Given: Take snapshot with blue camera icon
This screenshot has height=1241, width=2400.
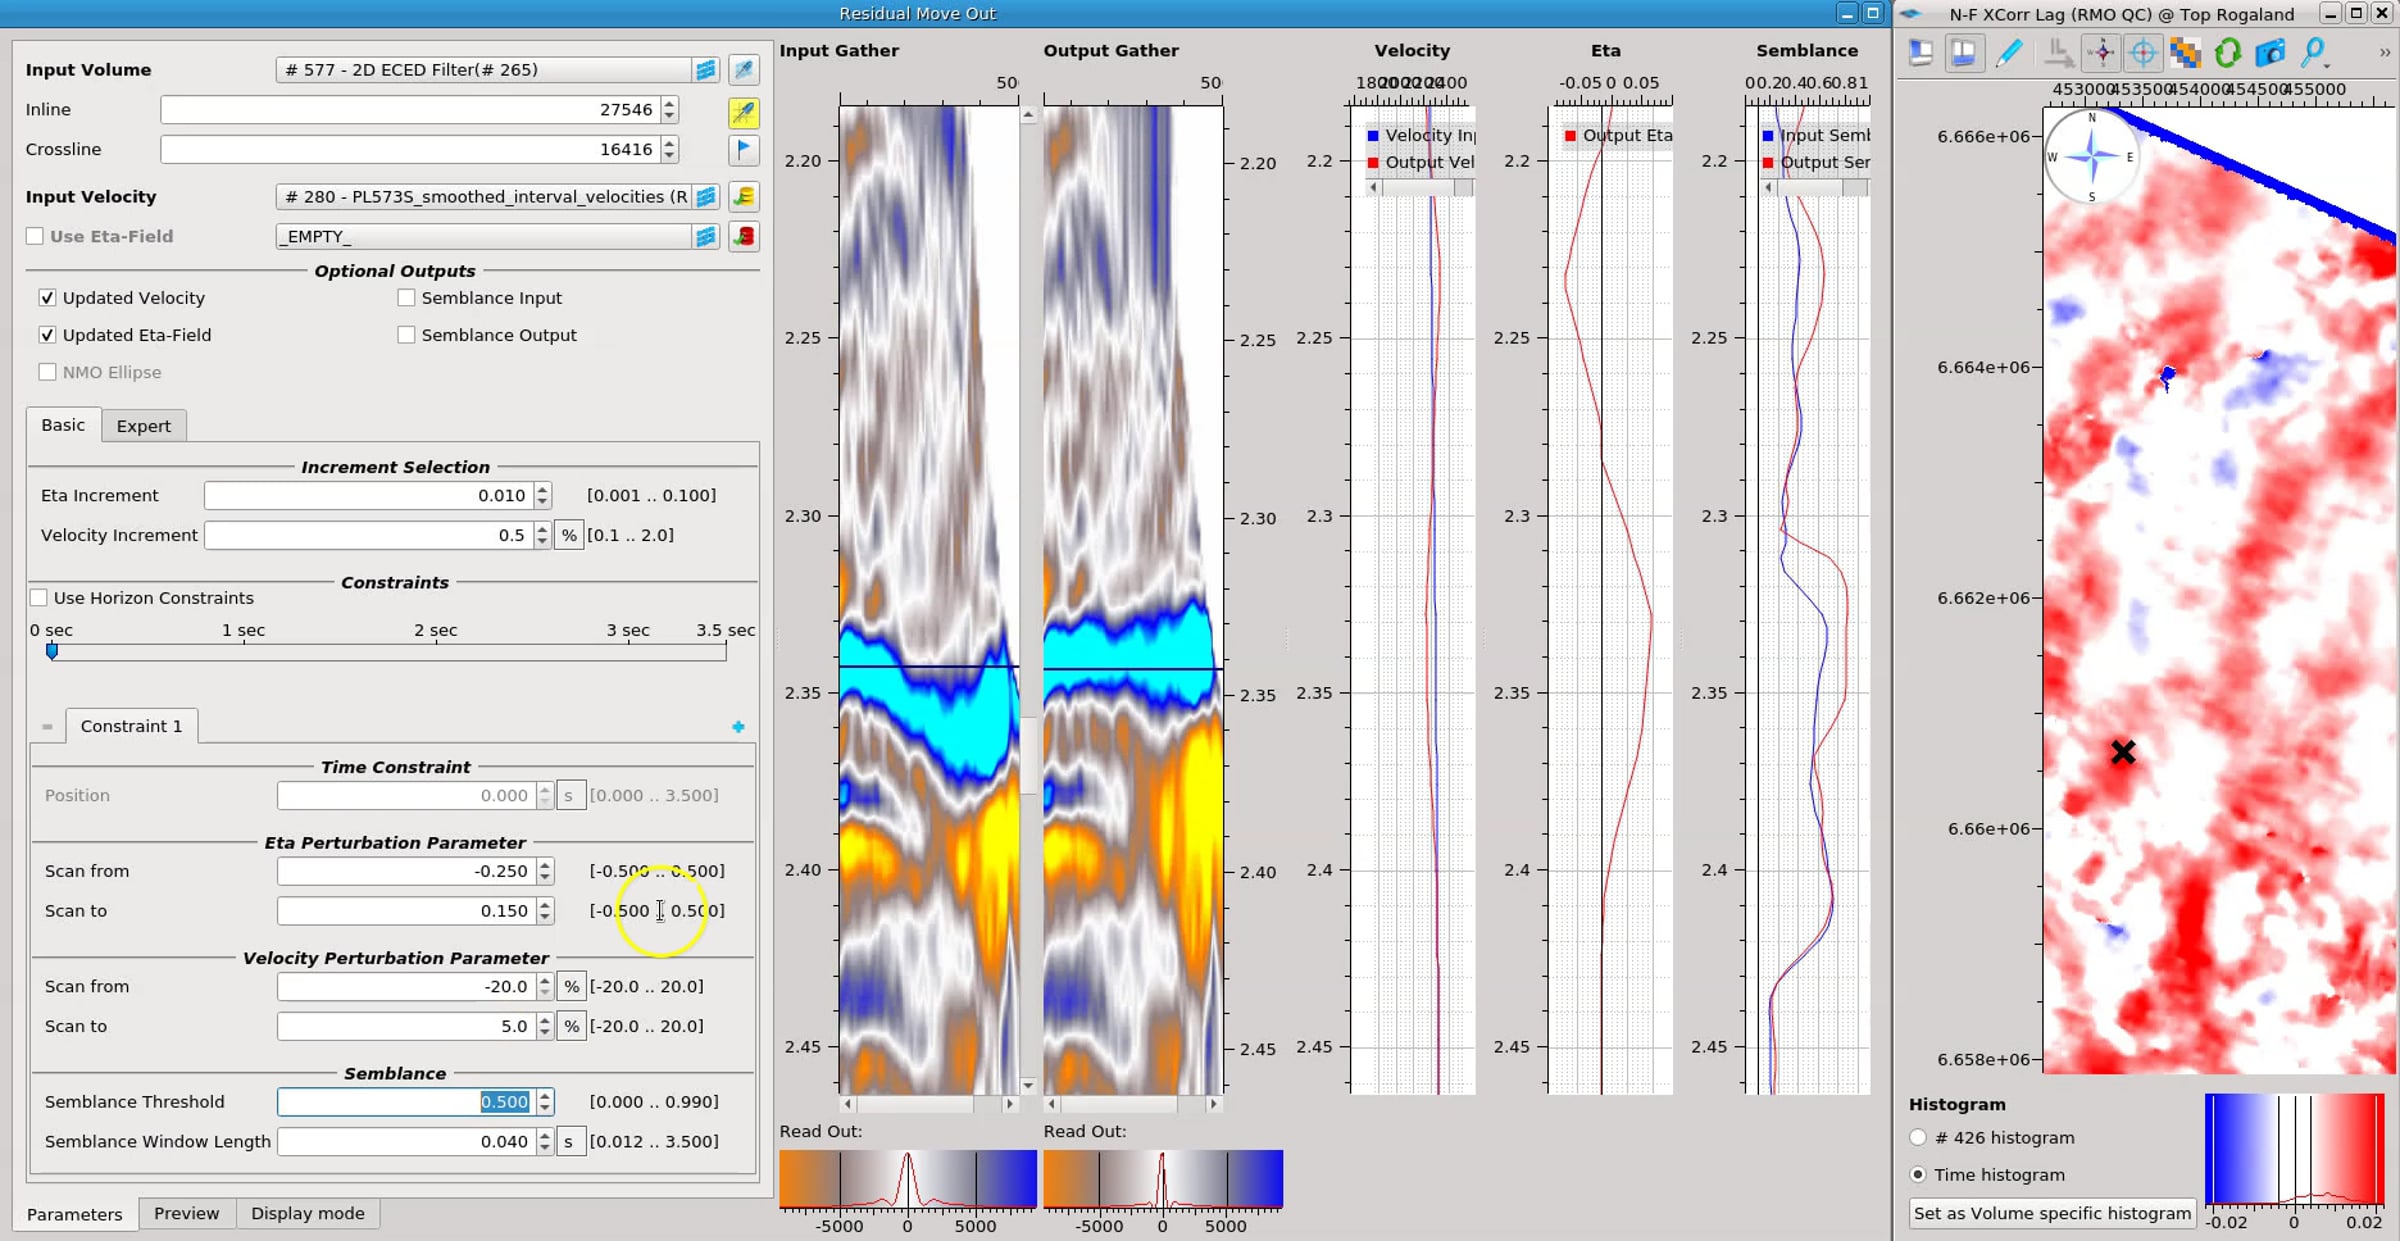Looking at the screenshot, I should 2270,52.
